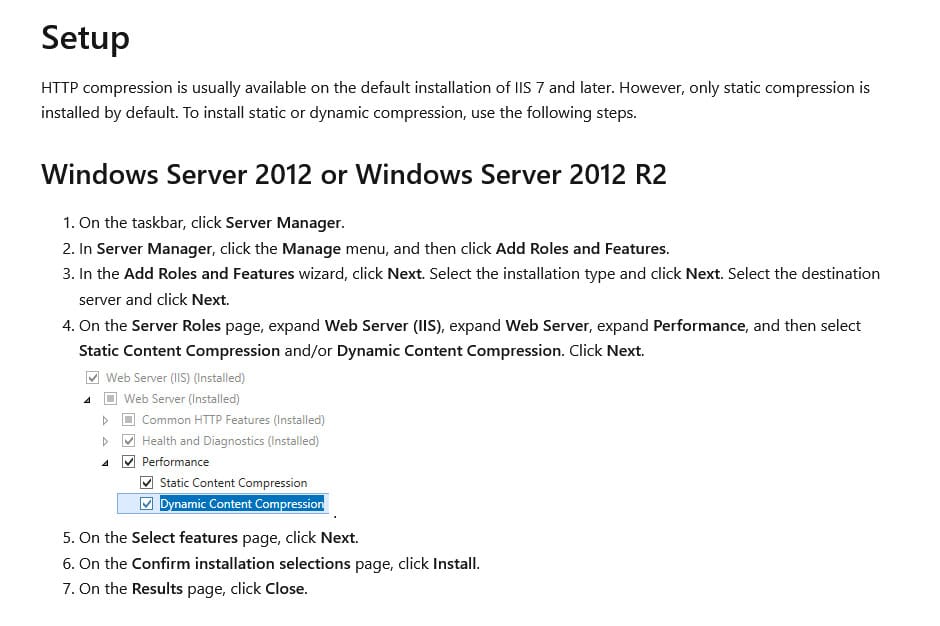
Task: Click the Setup page heading
Action: pyautogui.click(x=85, y=38)
